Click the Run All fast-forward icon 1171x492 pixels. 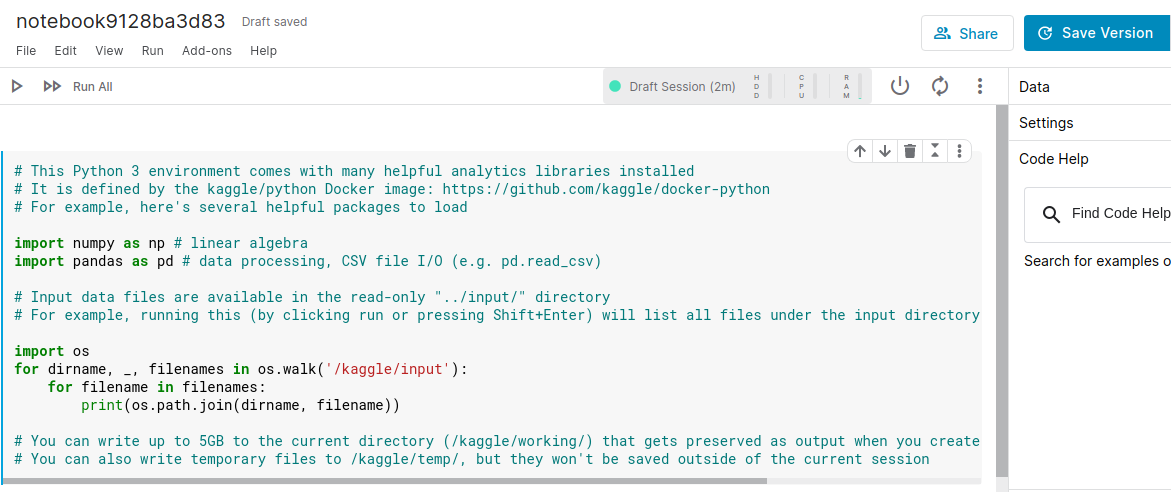pyautogui.click(x=52, y=87)
